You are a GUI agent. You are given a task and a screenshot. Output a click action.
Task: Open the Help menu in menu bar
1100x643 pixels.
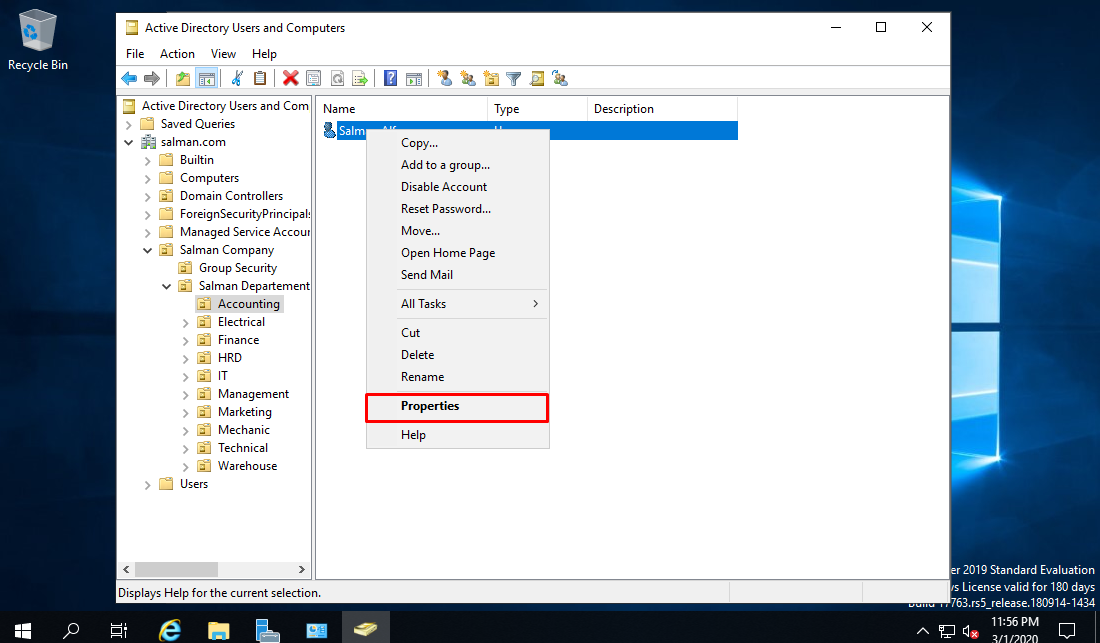(x=264, y=54)
